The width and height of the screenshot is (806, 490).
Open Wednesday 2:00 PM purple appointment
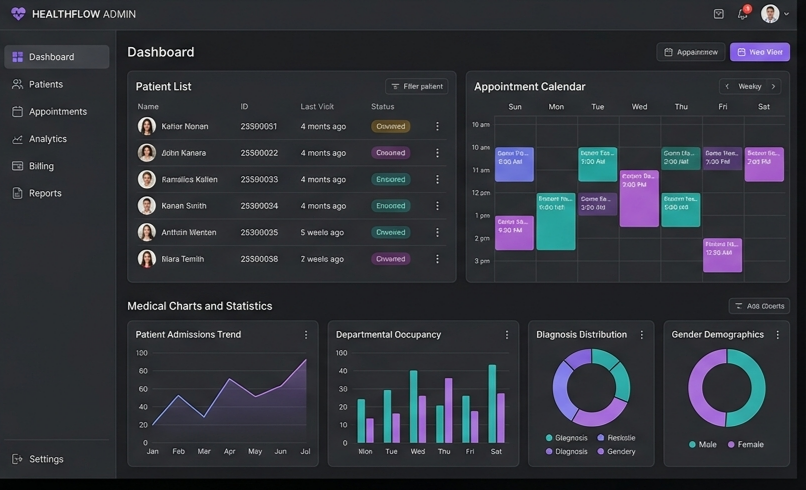click(x=639, y=198)
